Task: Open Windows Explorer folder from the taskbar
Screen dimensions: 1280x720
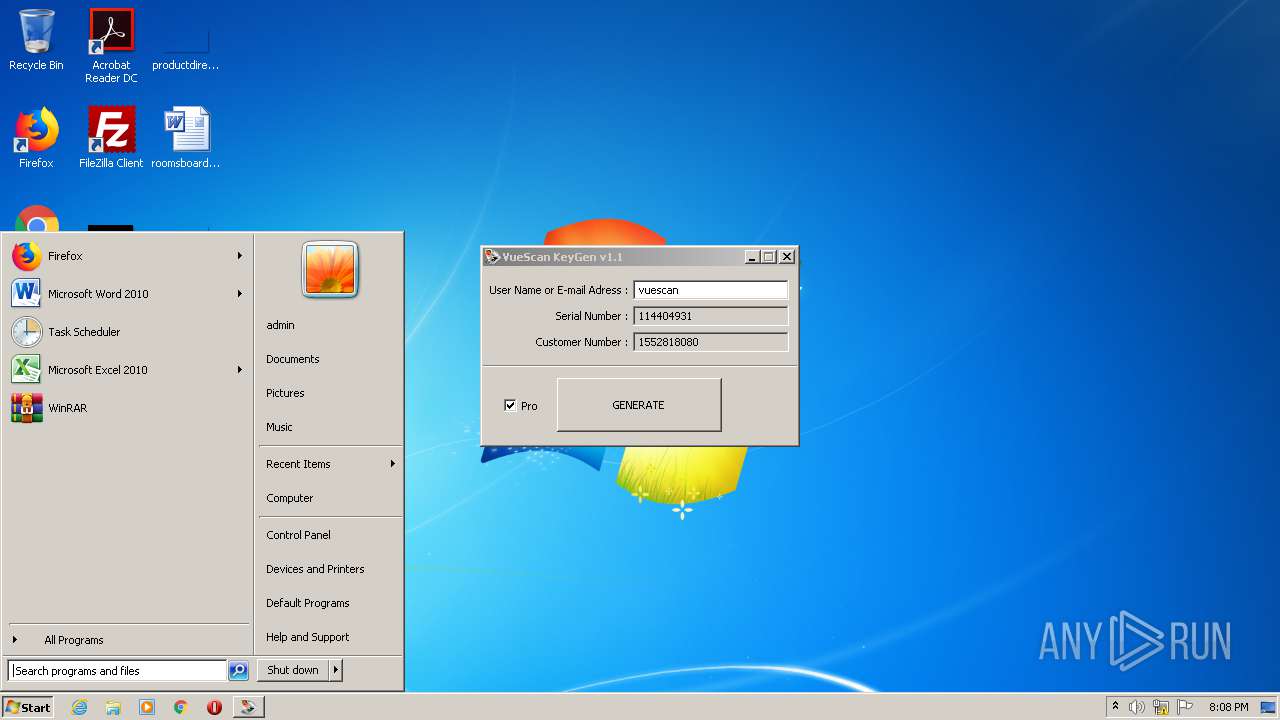Action: tap(113, 707)
